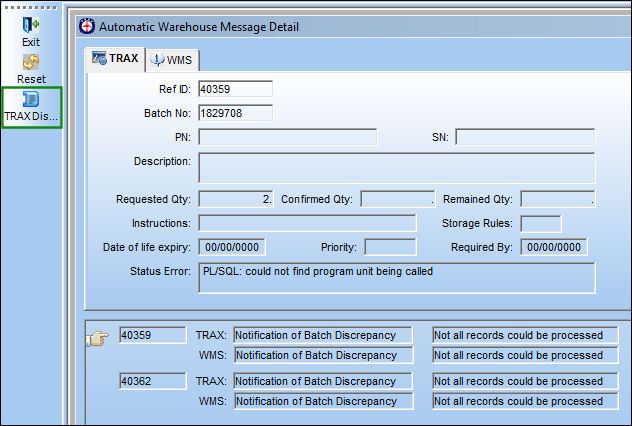Focus the Instructions field
Image resolution: width=632 pixels, height=426 pixels.
point(307,223)
